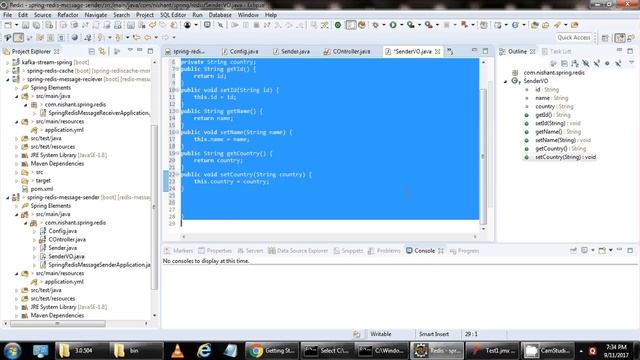Show the hidden editor tabs list
Screen dimensions: 640x360
(450, 51)
